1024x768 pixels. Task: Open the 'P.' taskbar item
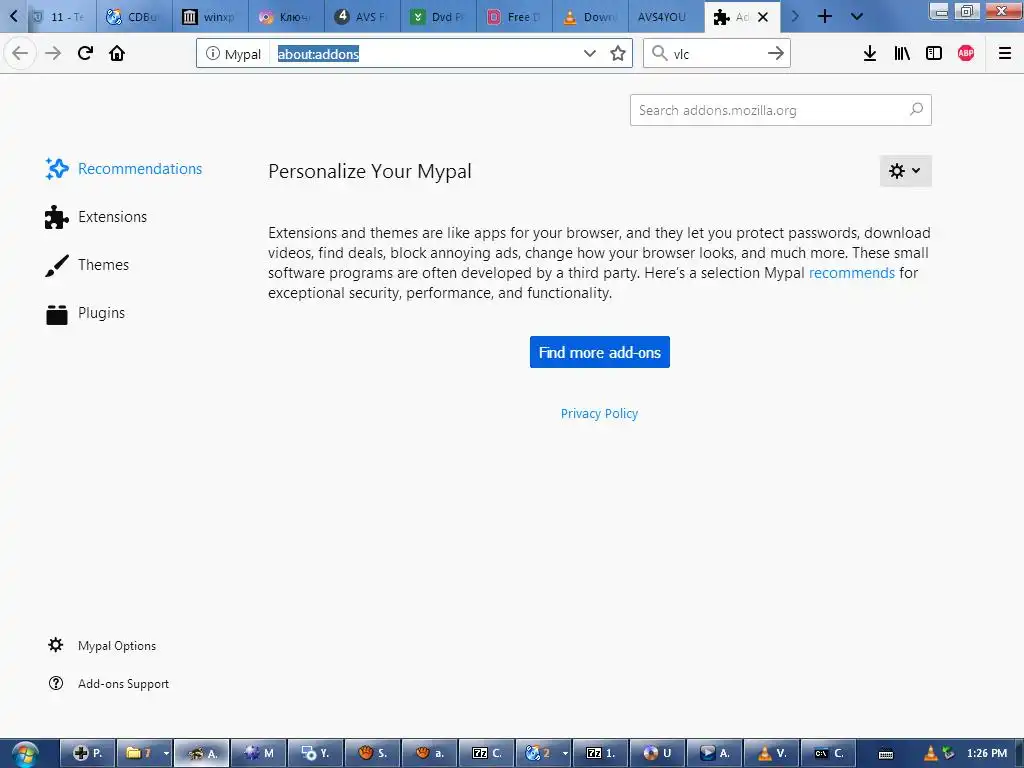[x=88, y=754]
